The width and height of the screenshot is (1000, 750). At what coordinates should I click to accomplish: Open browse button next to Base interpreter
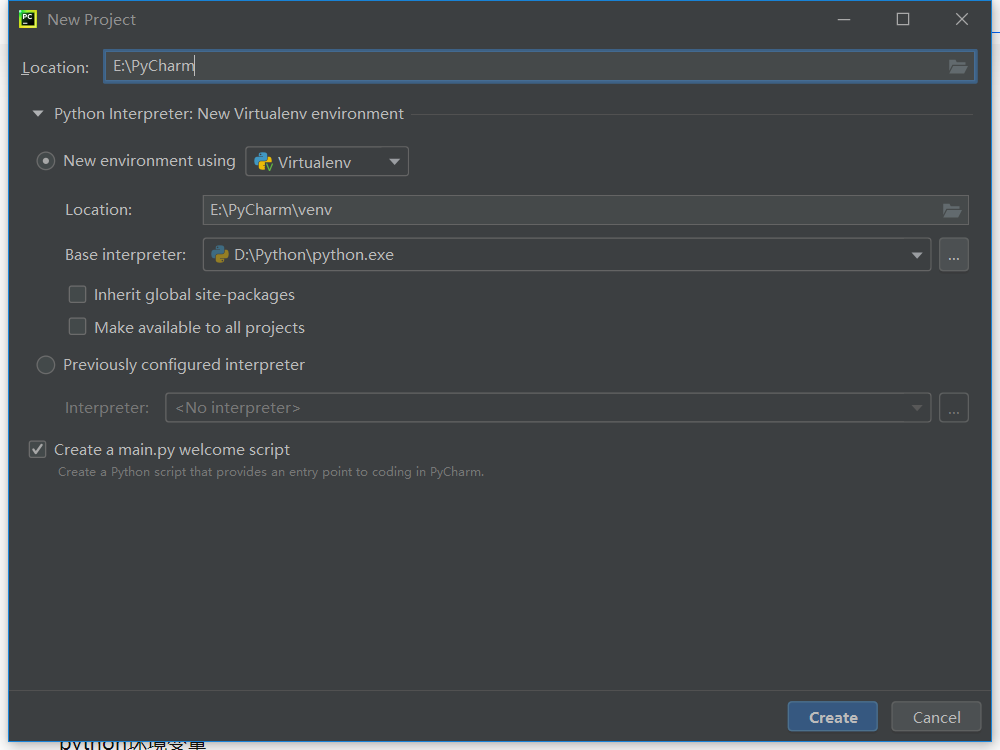coord(953,254)
